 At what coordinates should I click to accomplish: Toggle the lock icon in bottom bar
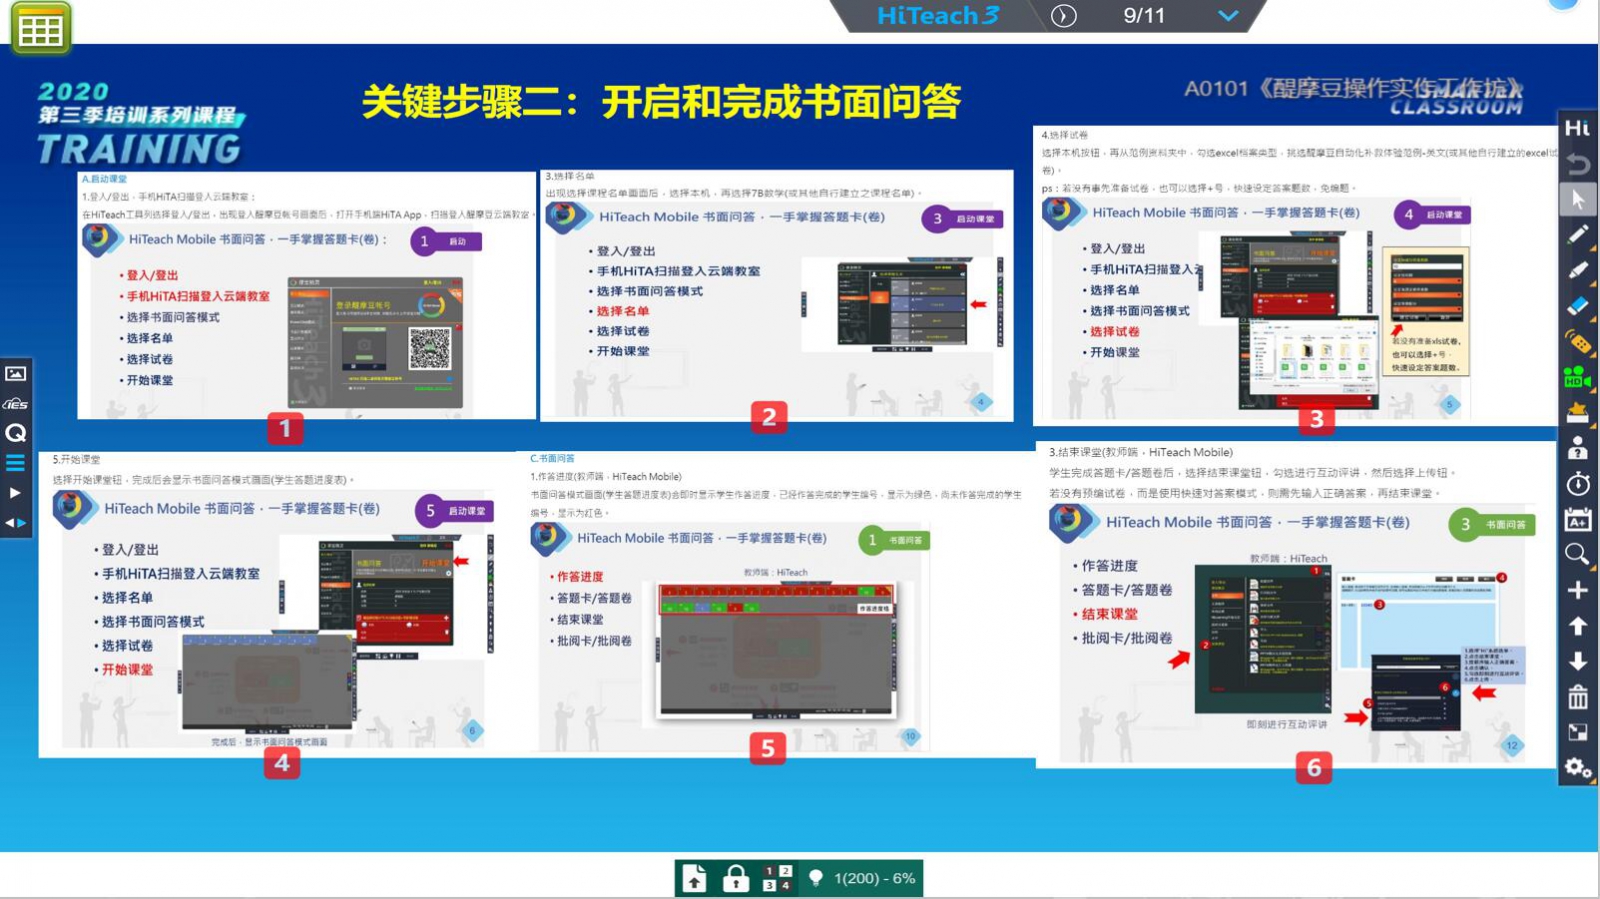(x=736, y=879)
